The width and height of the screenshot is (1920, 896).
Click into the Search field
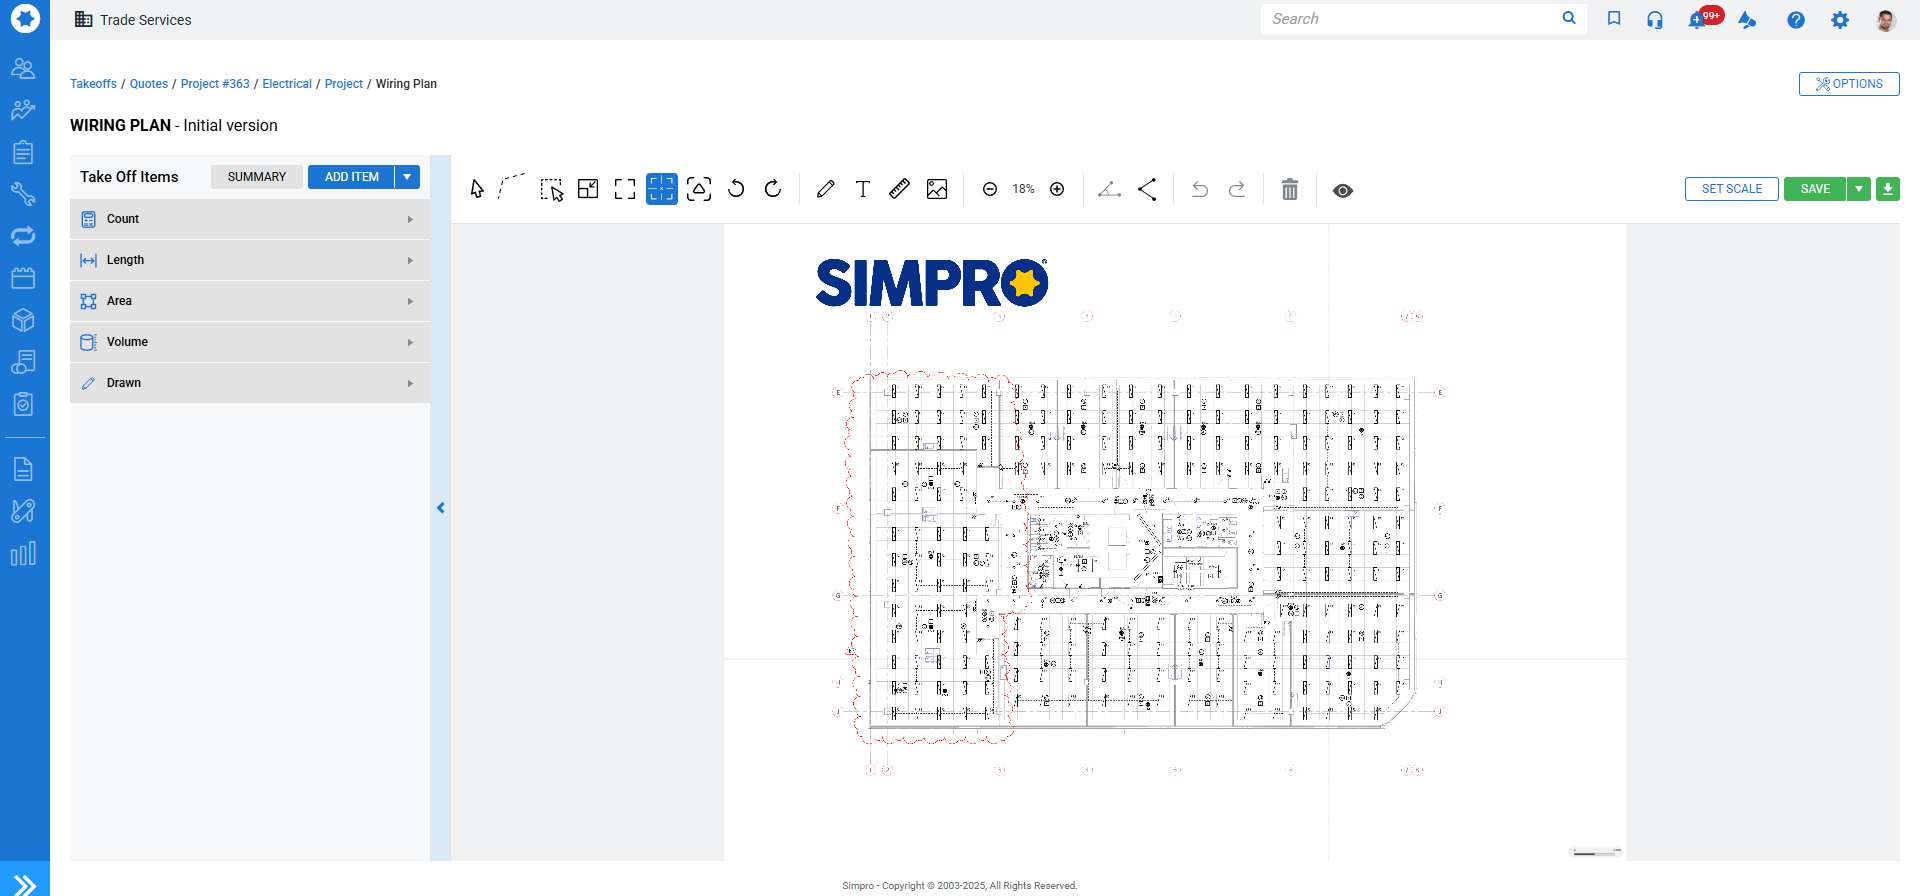tap(1410, 19)
